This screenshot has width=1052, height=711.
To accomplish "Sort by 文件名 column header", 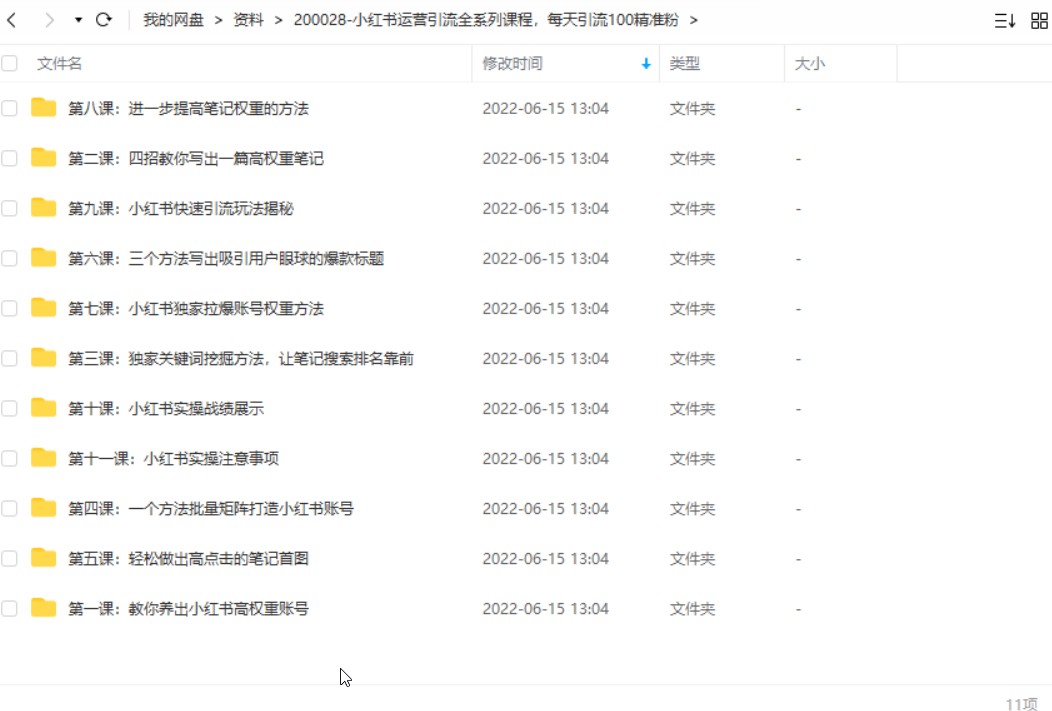I will point(60,64).
